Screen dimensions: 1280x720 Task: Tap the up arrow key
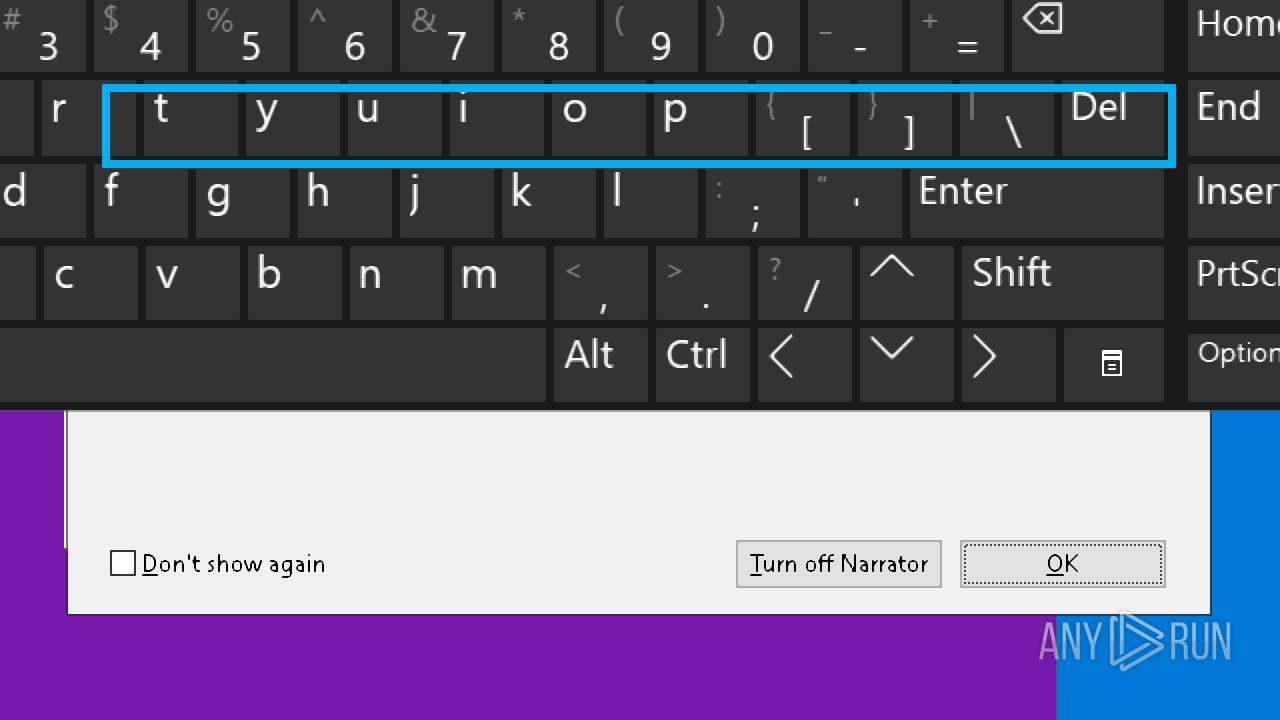pos(905,283)
